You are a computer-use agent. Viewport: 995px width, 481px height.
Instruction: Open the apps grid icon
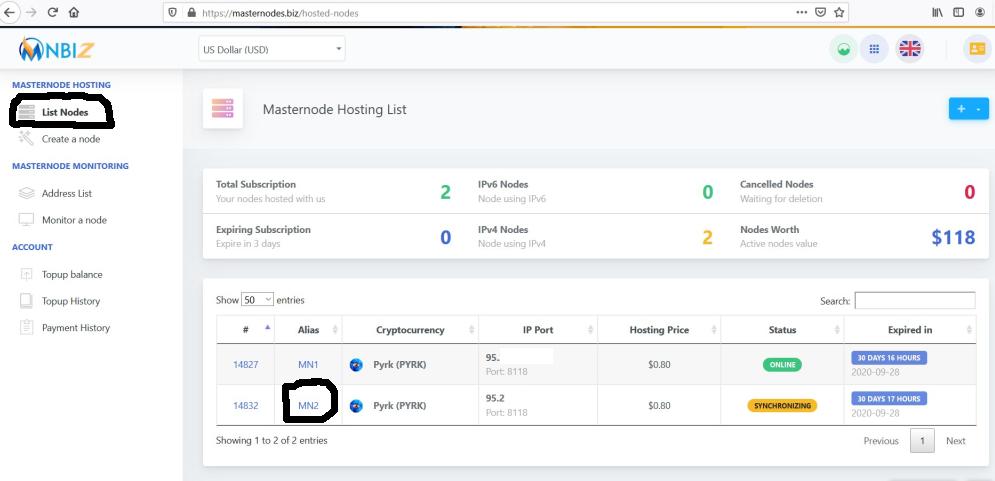(874, 49)
